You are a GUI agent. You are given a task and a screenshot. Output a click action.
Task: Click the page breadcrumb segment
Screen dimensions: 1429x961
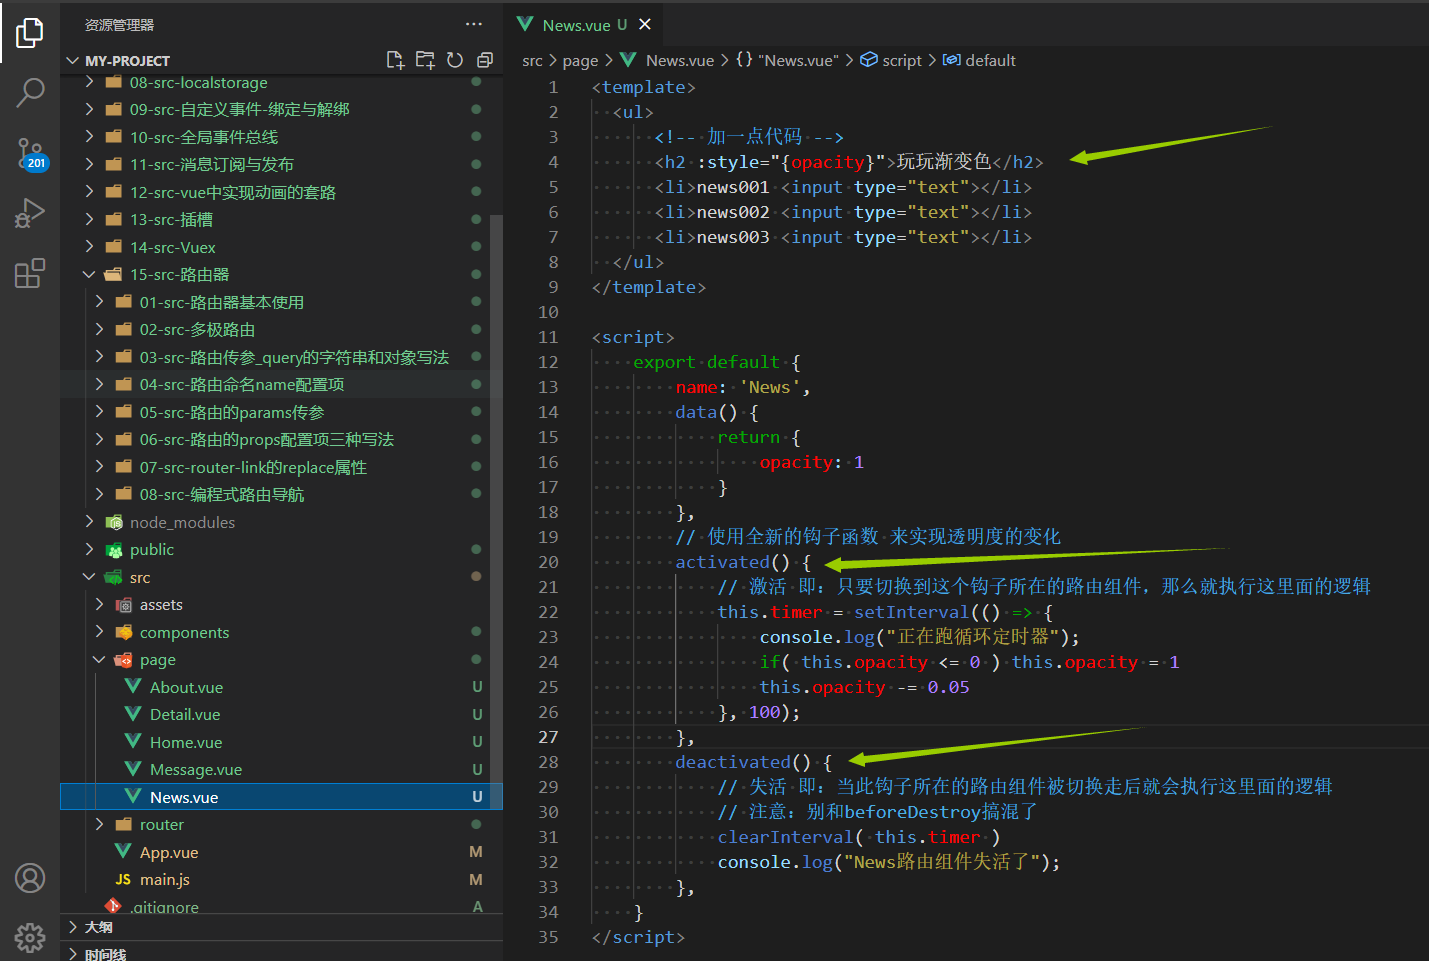point(580,60)
